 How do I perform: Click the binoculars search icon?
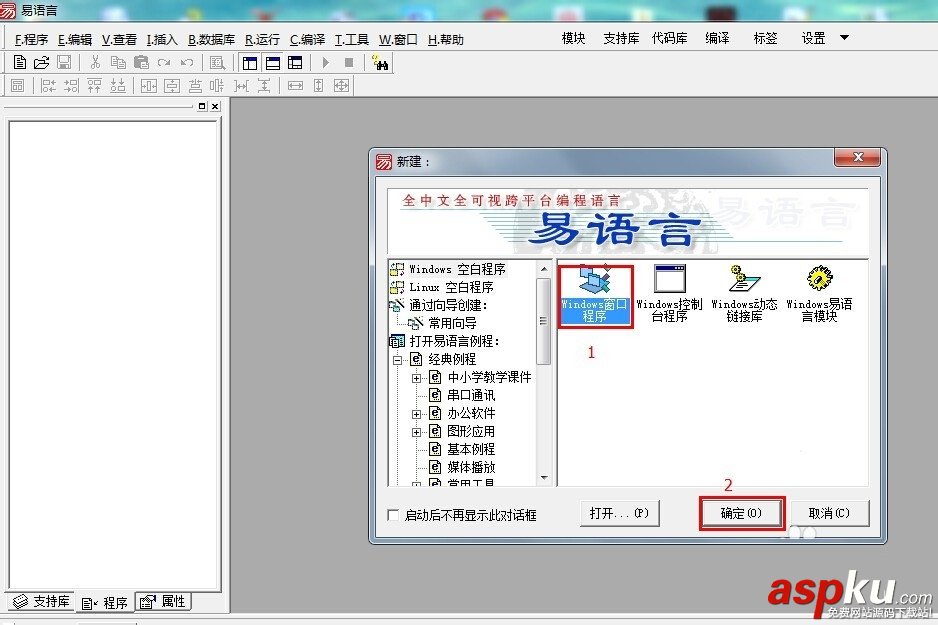[380, 63]
